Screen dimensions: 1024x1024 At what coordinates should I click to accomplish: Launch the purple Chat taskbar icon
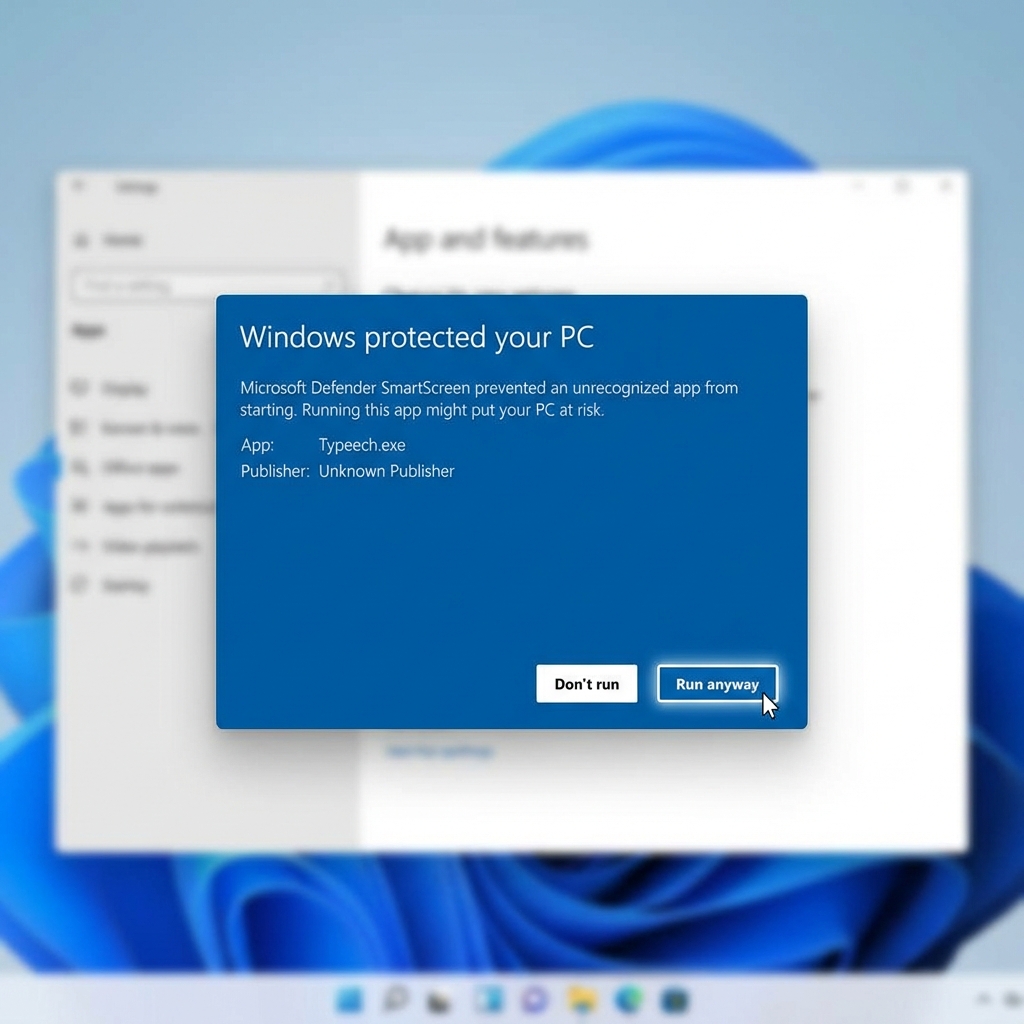coord(535,999)
